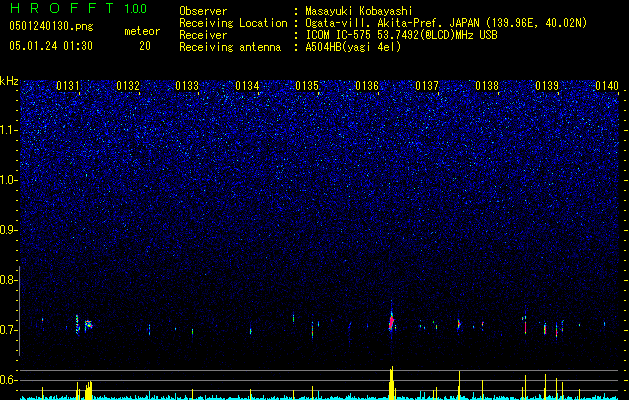
Task: Click the 0.8 kHz axis label
Action: point(8,280)
